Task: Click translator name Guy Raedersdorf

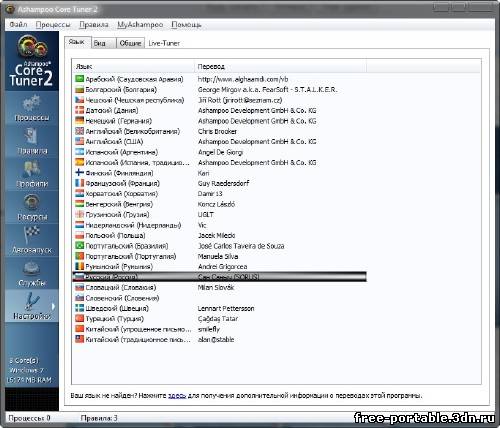Action: pyautogui.click(x=223, y=183)
